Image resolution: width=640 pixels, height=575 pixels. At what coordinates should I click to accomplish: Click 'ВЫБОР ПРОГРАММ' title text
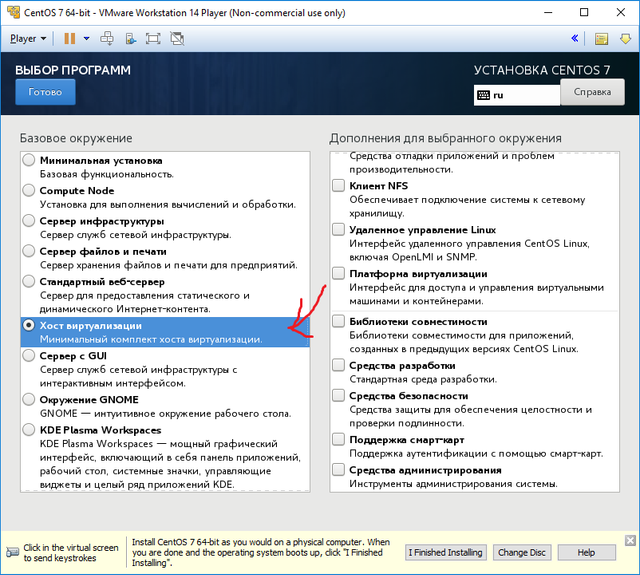(x=73, y=70)
